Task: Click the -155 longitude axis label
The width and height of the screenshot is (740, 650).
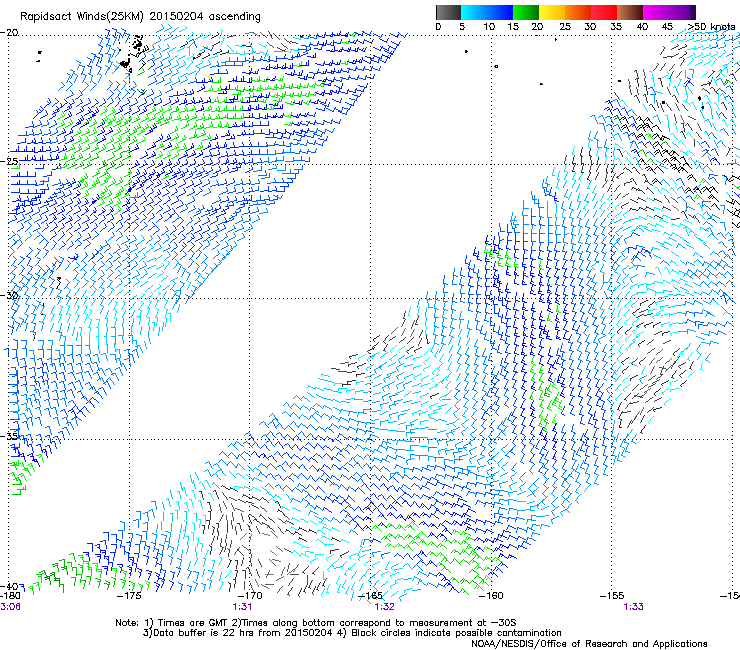Action: pos(612,596)
